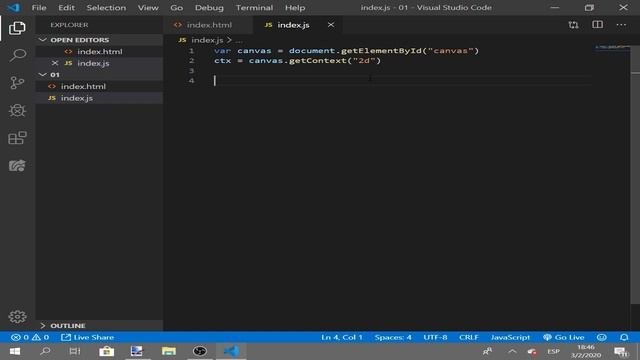Open Task View in the taskbar

[x=75, y=351]
